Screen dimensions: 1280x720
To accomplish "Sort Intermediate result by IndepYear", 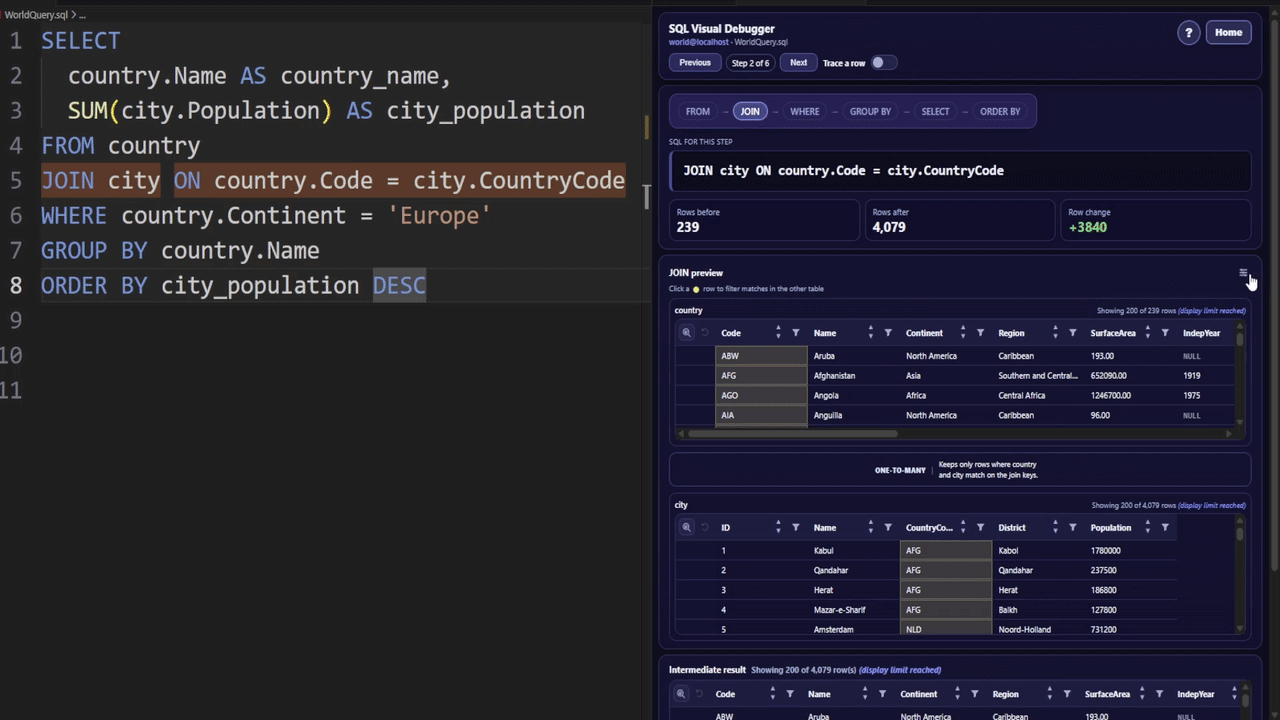I will pyautogui.click(x=1233, y=694).
